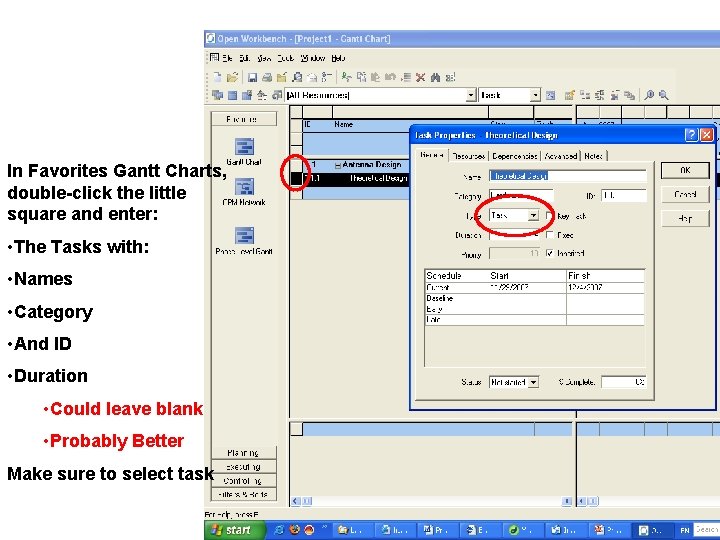Click the % Complete input field

(x=624, y=382)
